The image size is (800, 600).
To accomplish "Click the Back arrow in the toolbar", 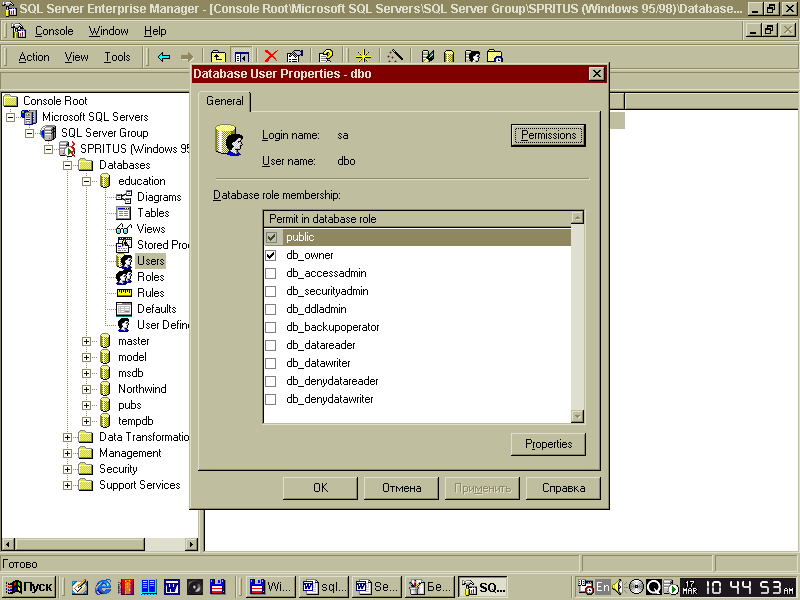I will (164, 57).
